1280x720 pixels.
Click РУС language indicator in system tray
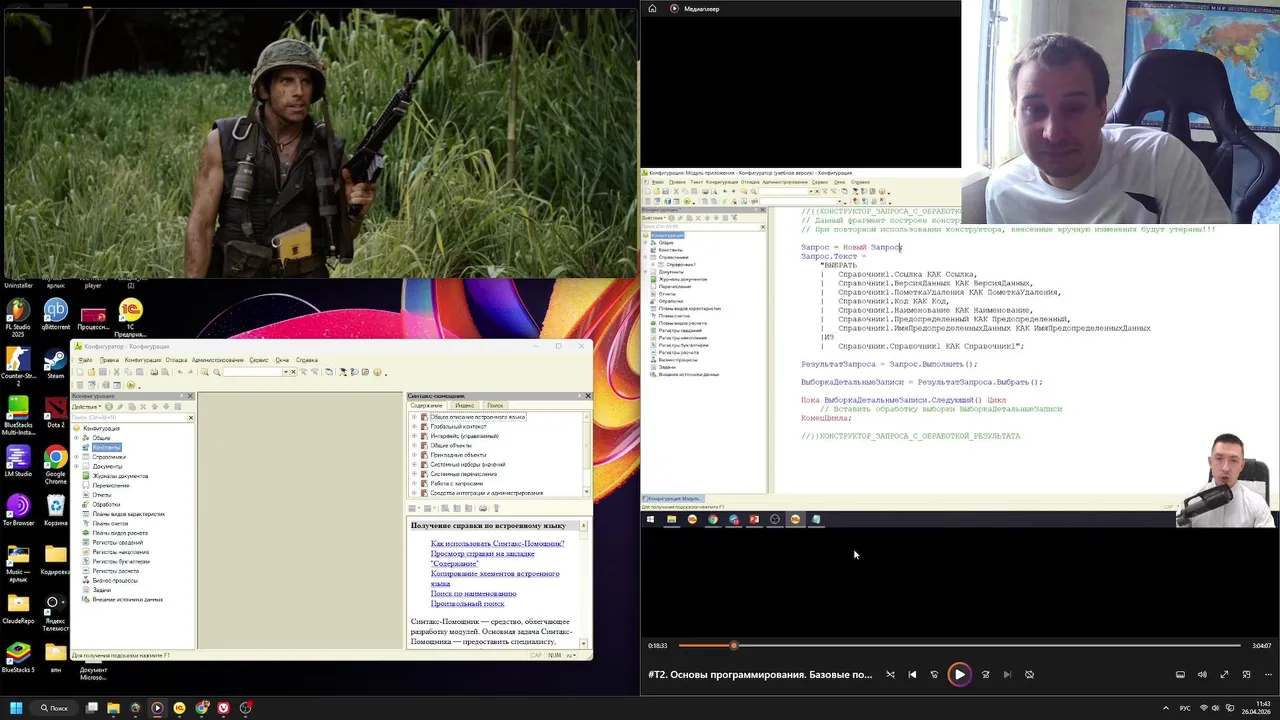1186,708
